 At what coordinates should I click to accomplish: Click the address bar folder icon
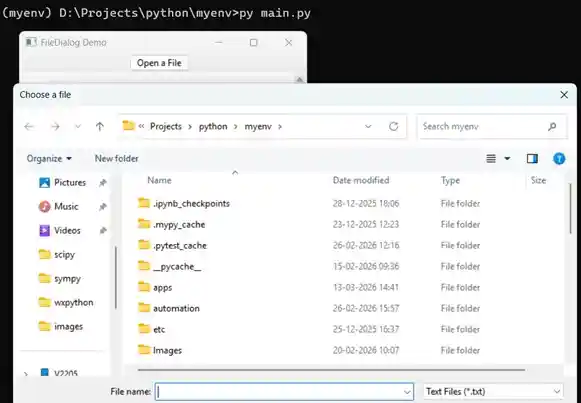128,126
